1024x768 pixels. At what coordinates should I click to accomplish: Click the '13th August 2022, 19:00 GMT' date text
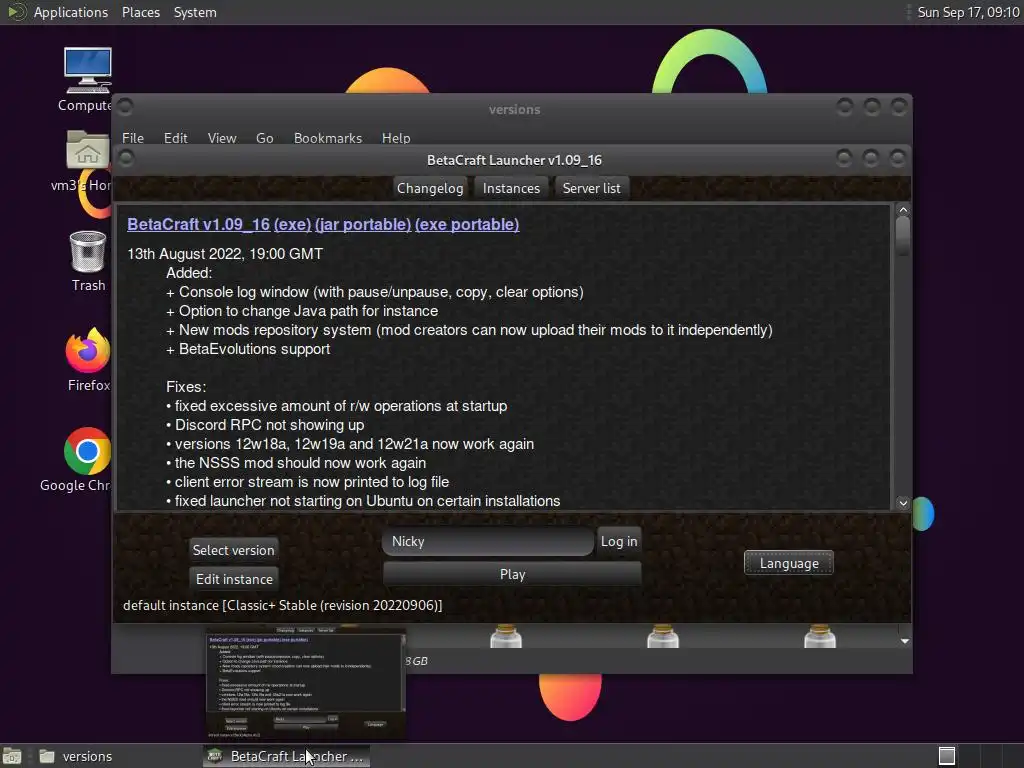click(225, 253)
